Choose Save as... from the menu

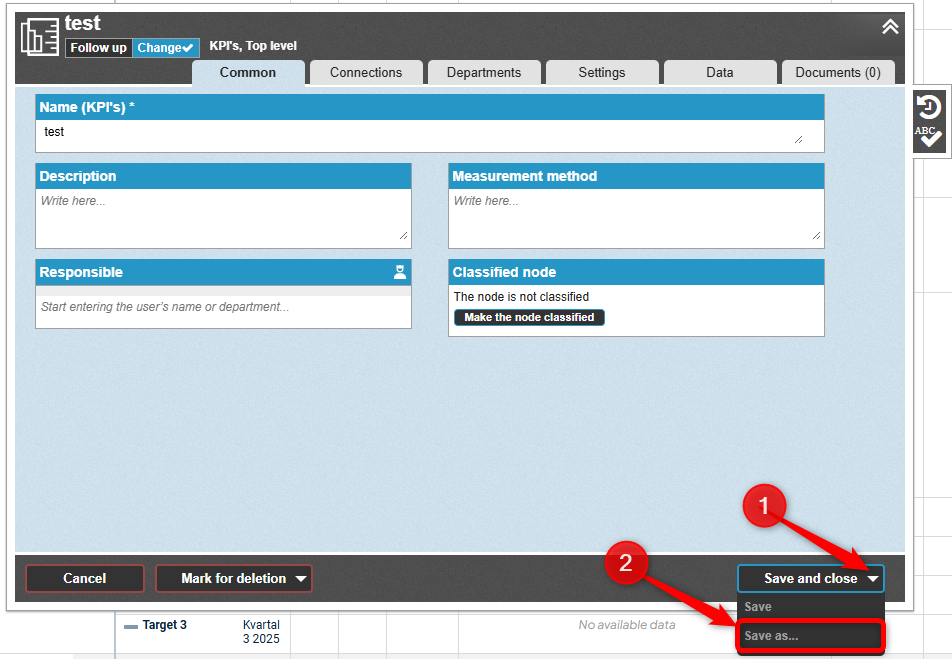coord(810,636)
